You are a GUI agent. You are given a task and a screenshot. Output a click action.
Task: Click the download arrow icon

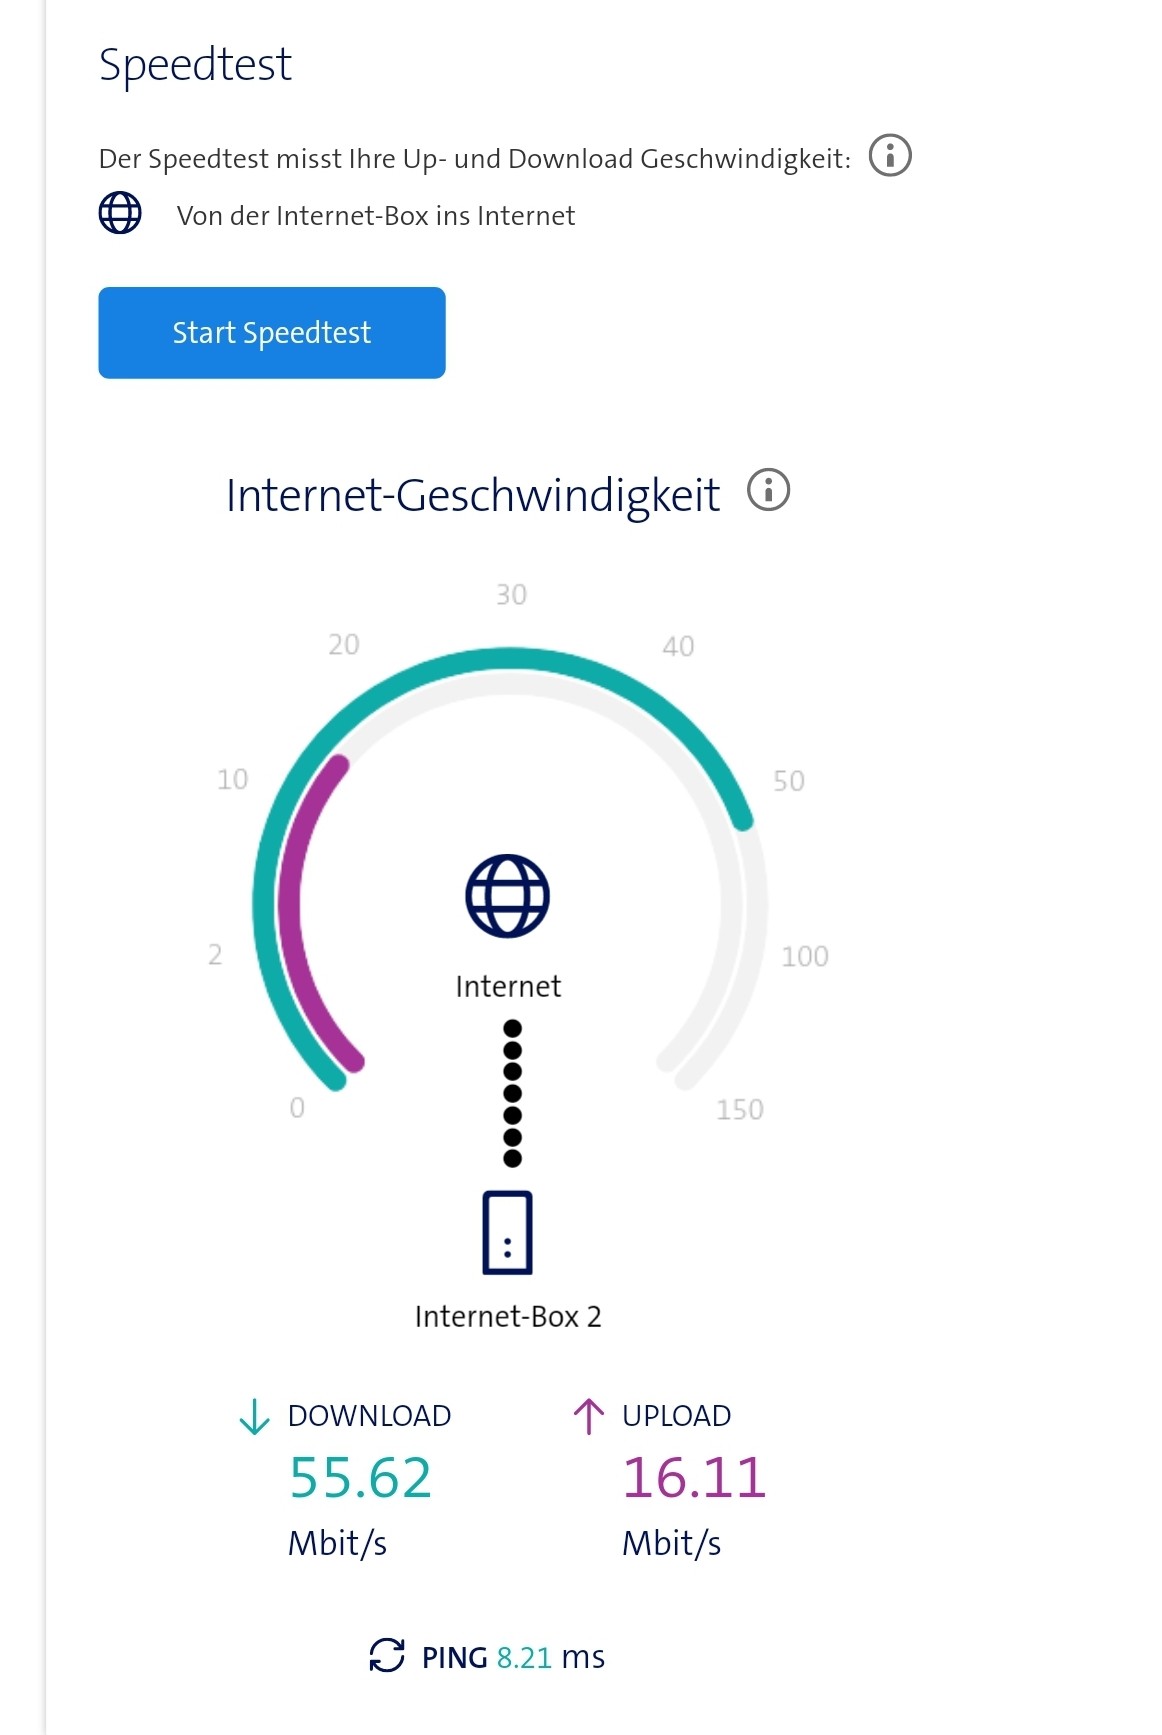[x=255, y=1416]
